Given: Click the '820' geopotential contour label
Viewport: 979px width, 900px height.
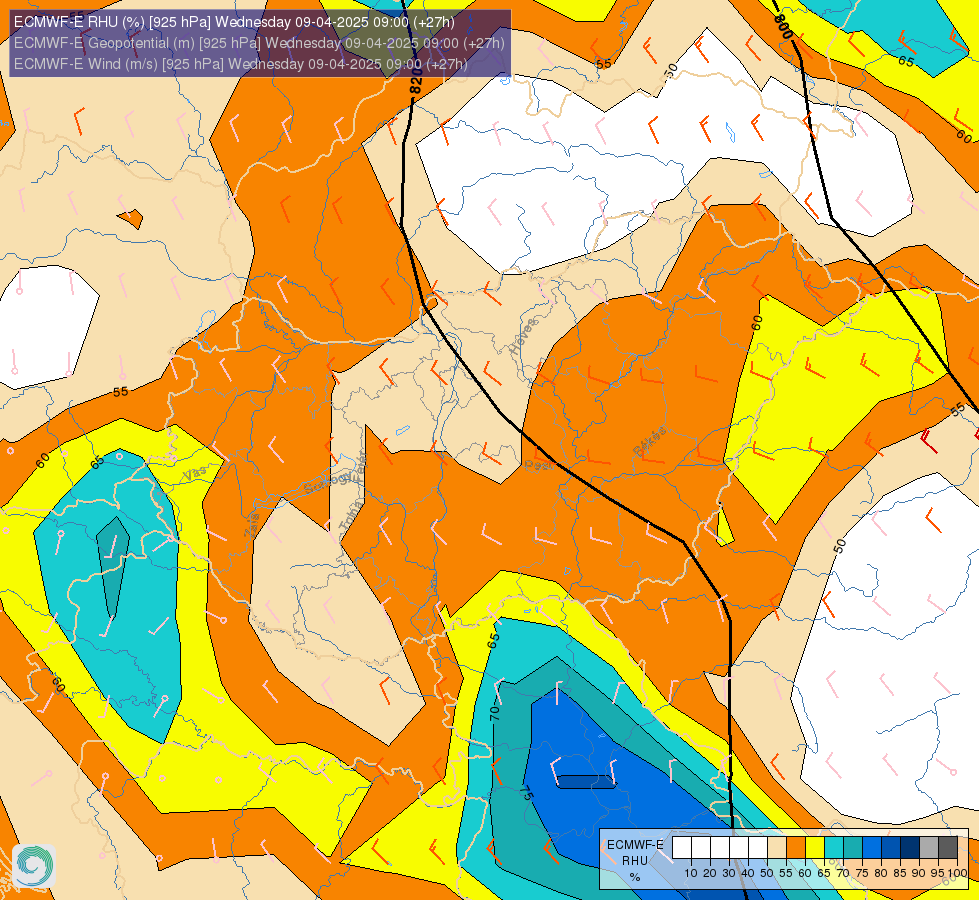Looking at the screenshot, I should 416,81.
